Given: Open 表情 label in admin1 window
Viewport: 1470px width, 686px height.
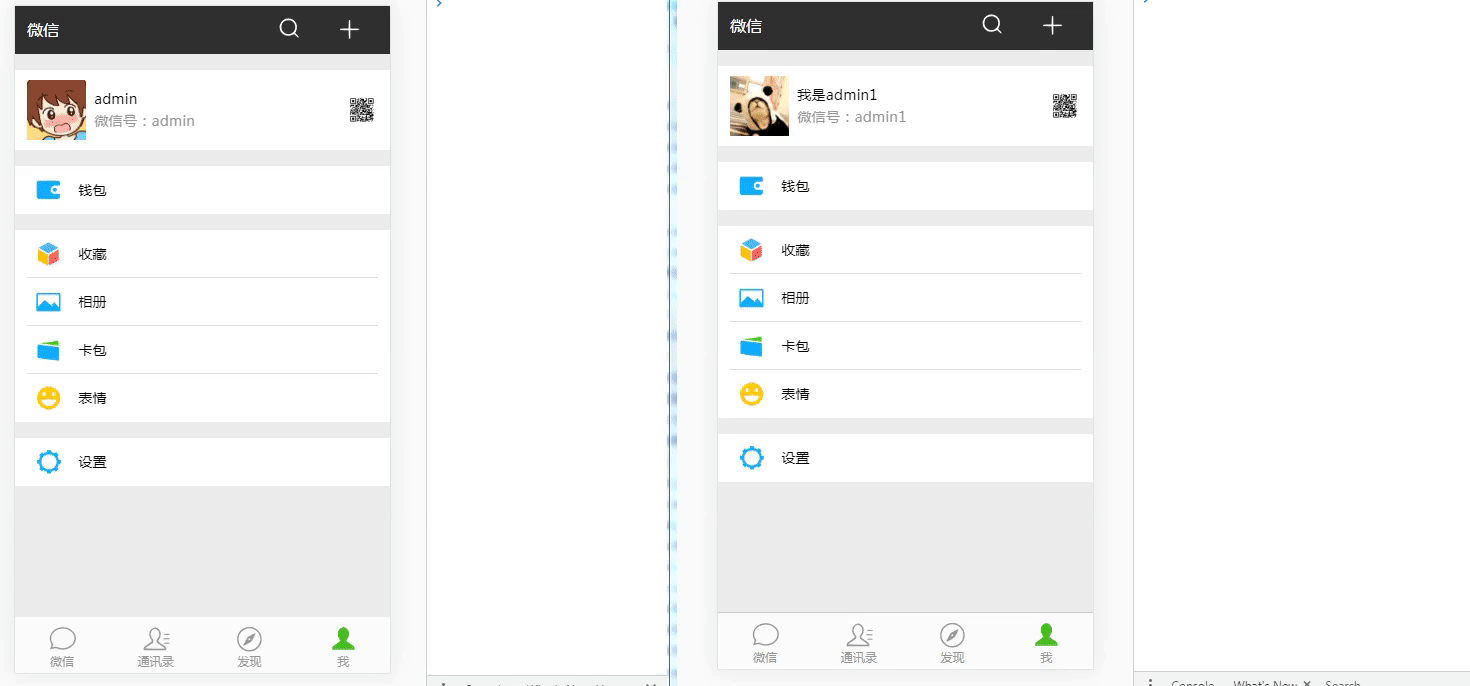Looking at the screenshot, I should click(796, 394).
